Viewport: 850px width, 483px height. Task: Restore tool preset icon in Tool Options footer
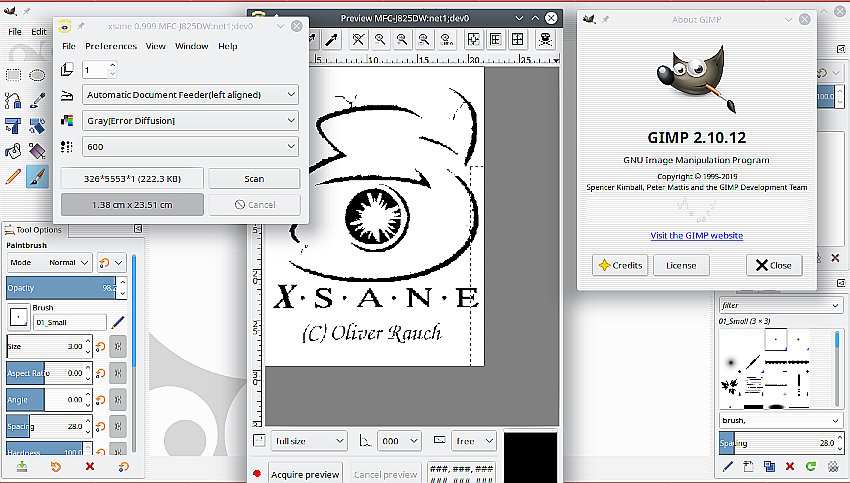click(x=55, y=466)
